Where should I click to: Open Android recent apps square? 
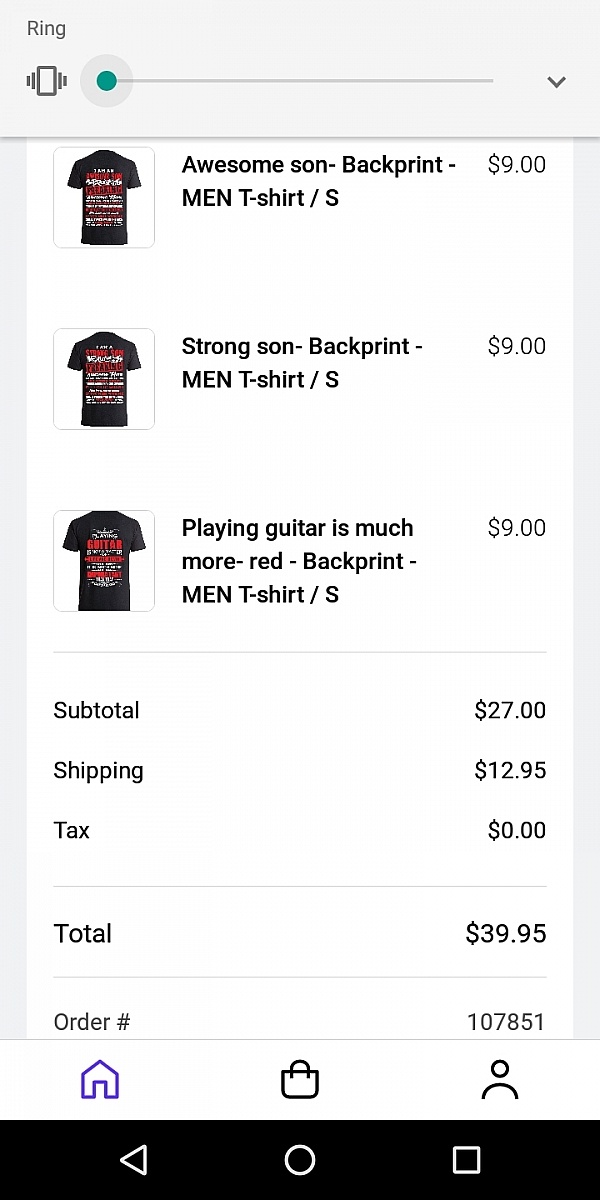pos(466,1160)
